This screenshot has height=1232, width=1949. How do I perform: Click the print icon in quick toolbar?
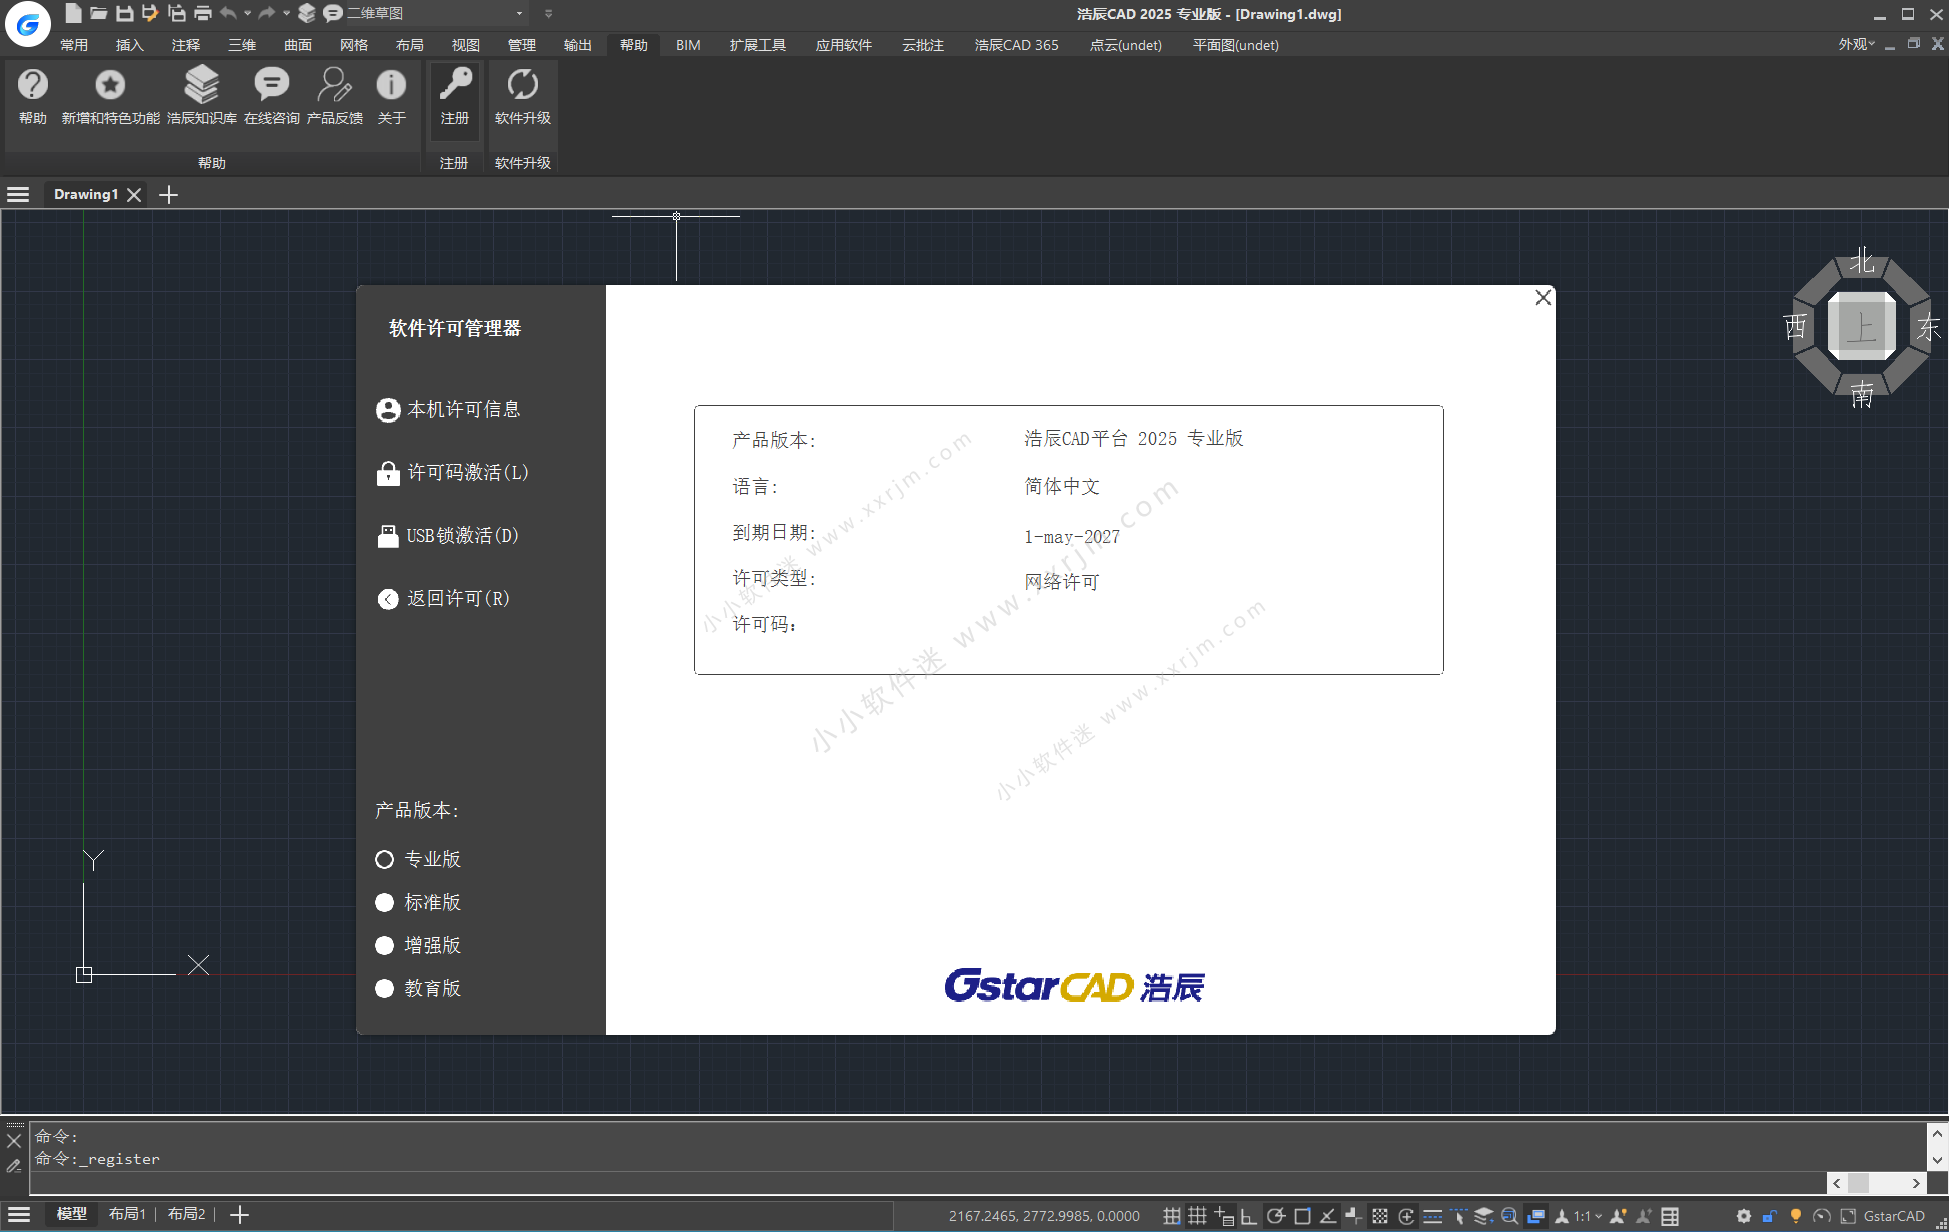pos(203,13)
